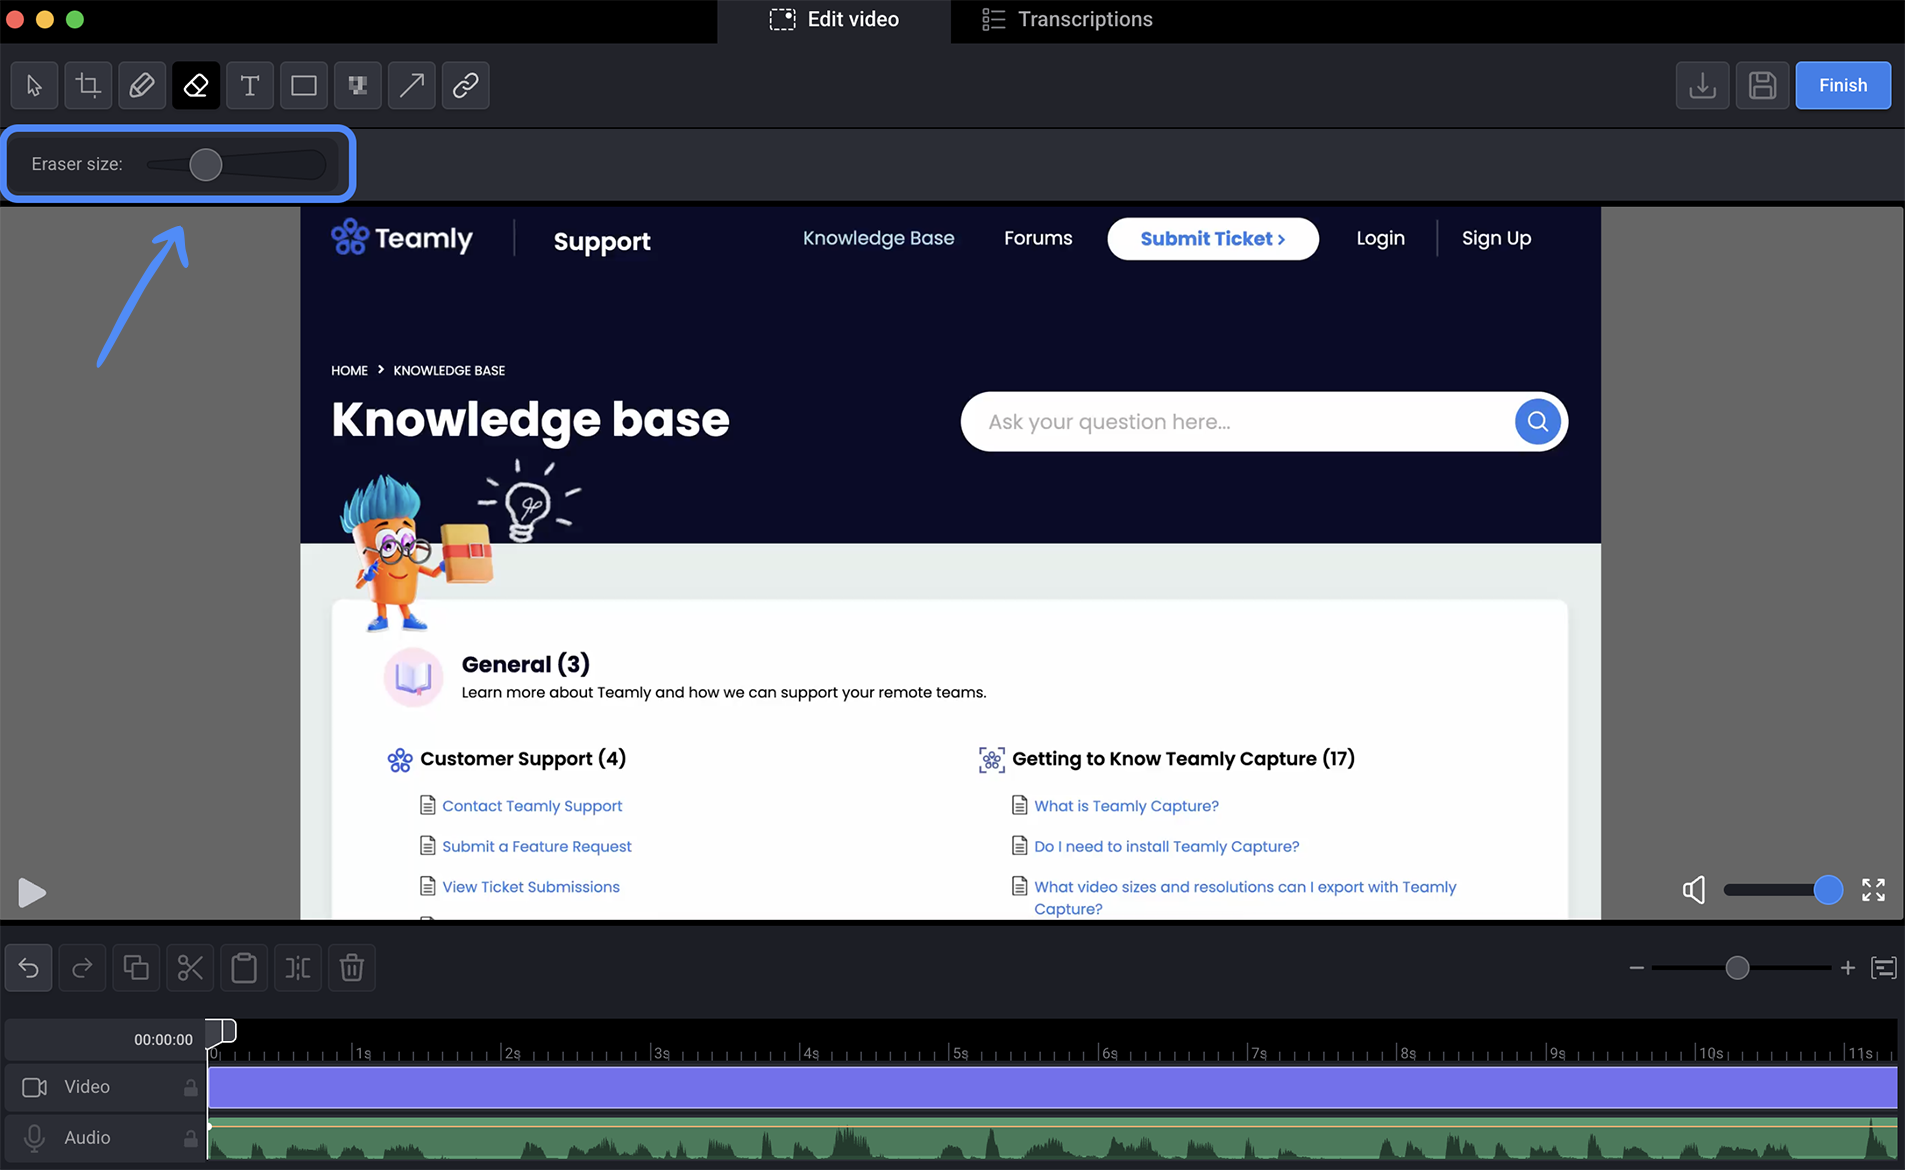The width and height of the screenshot is (1905, 1170).
Task: Cut with the scissors icon
Action: click(190, 968)
